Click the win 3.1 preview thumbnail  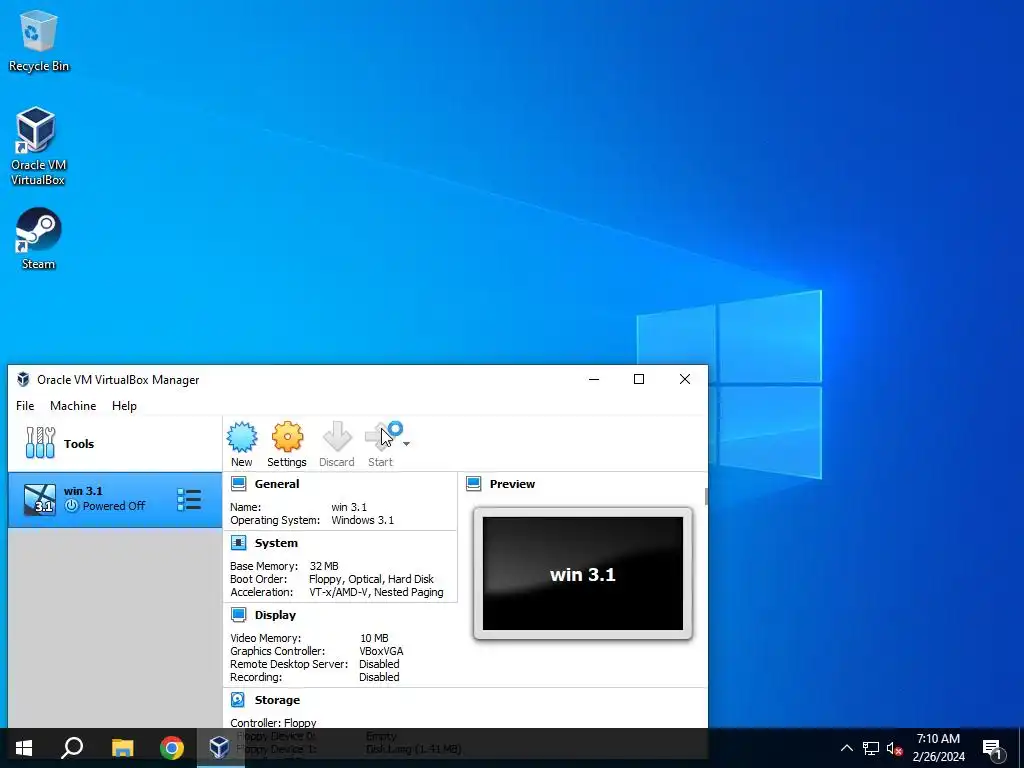tap(583, 573)
